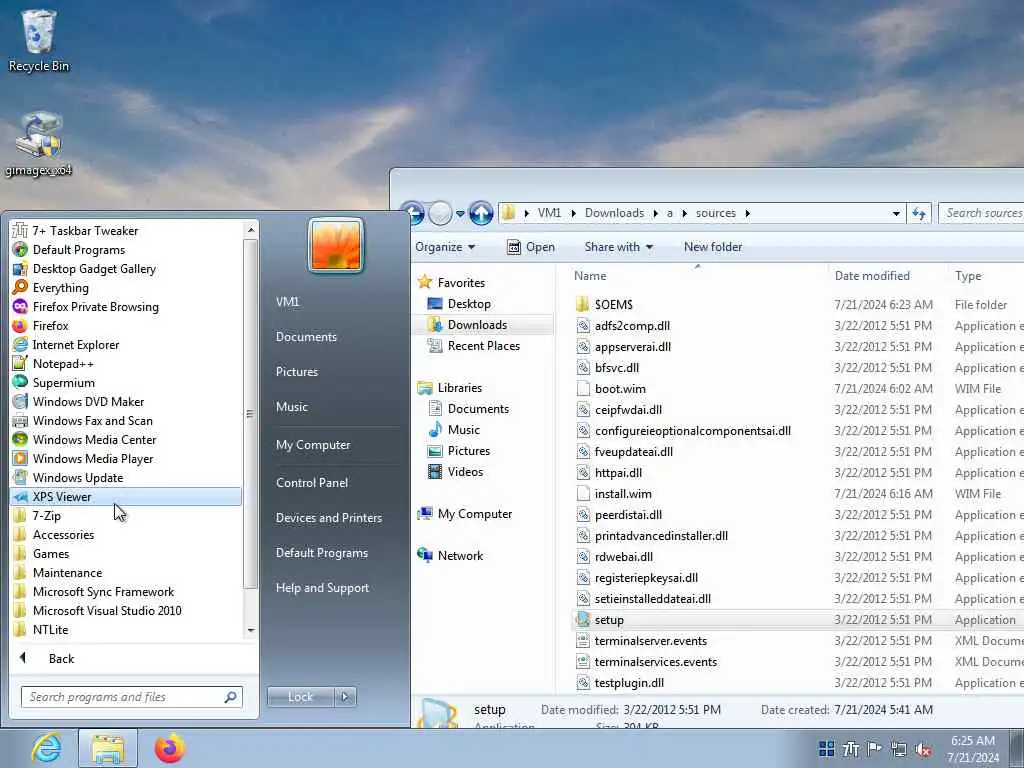Open XPS Viewer
1024x768 pixels.
click(x=125, y=496)
